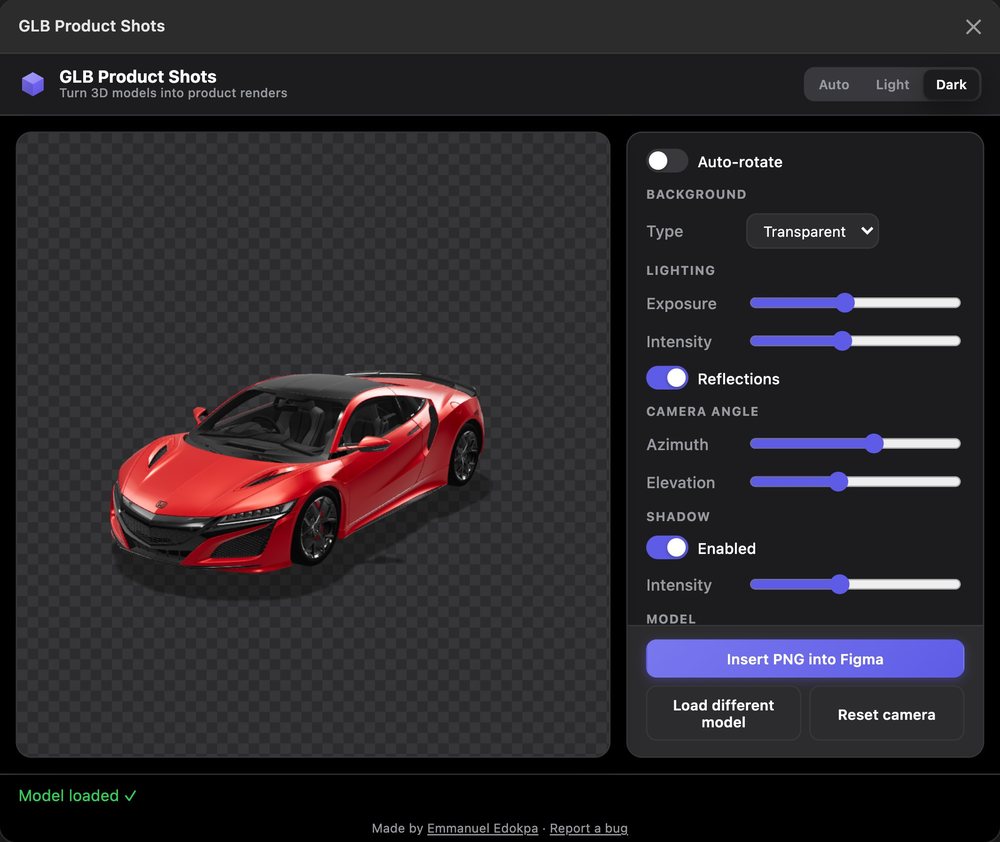Select the Dark theme option
Screen dimensions: 1000x842
coord(950,84)
